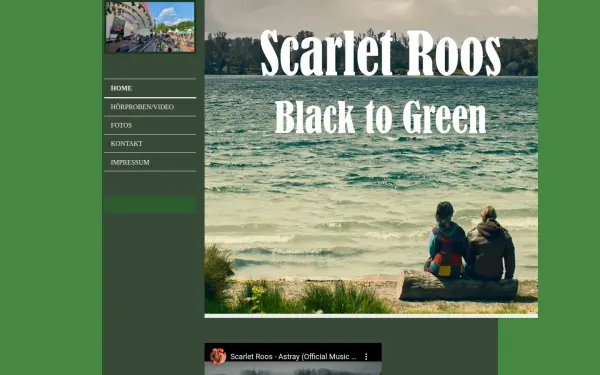Click the concert stage thumbnail image
Image resolution: width=600 pixels, height=375 pixels.
pyautogui.click(x=150, y=27)
